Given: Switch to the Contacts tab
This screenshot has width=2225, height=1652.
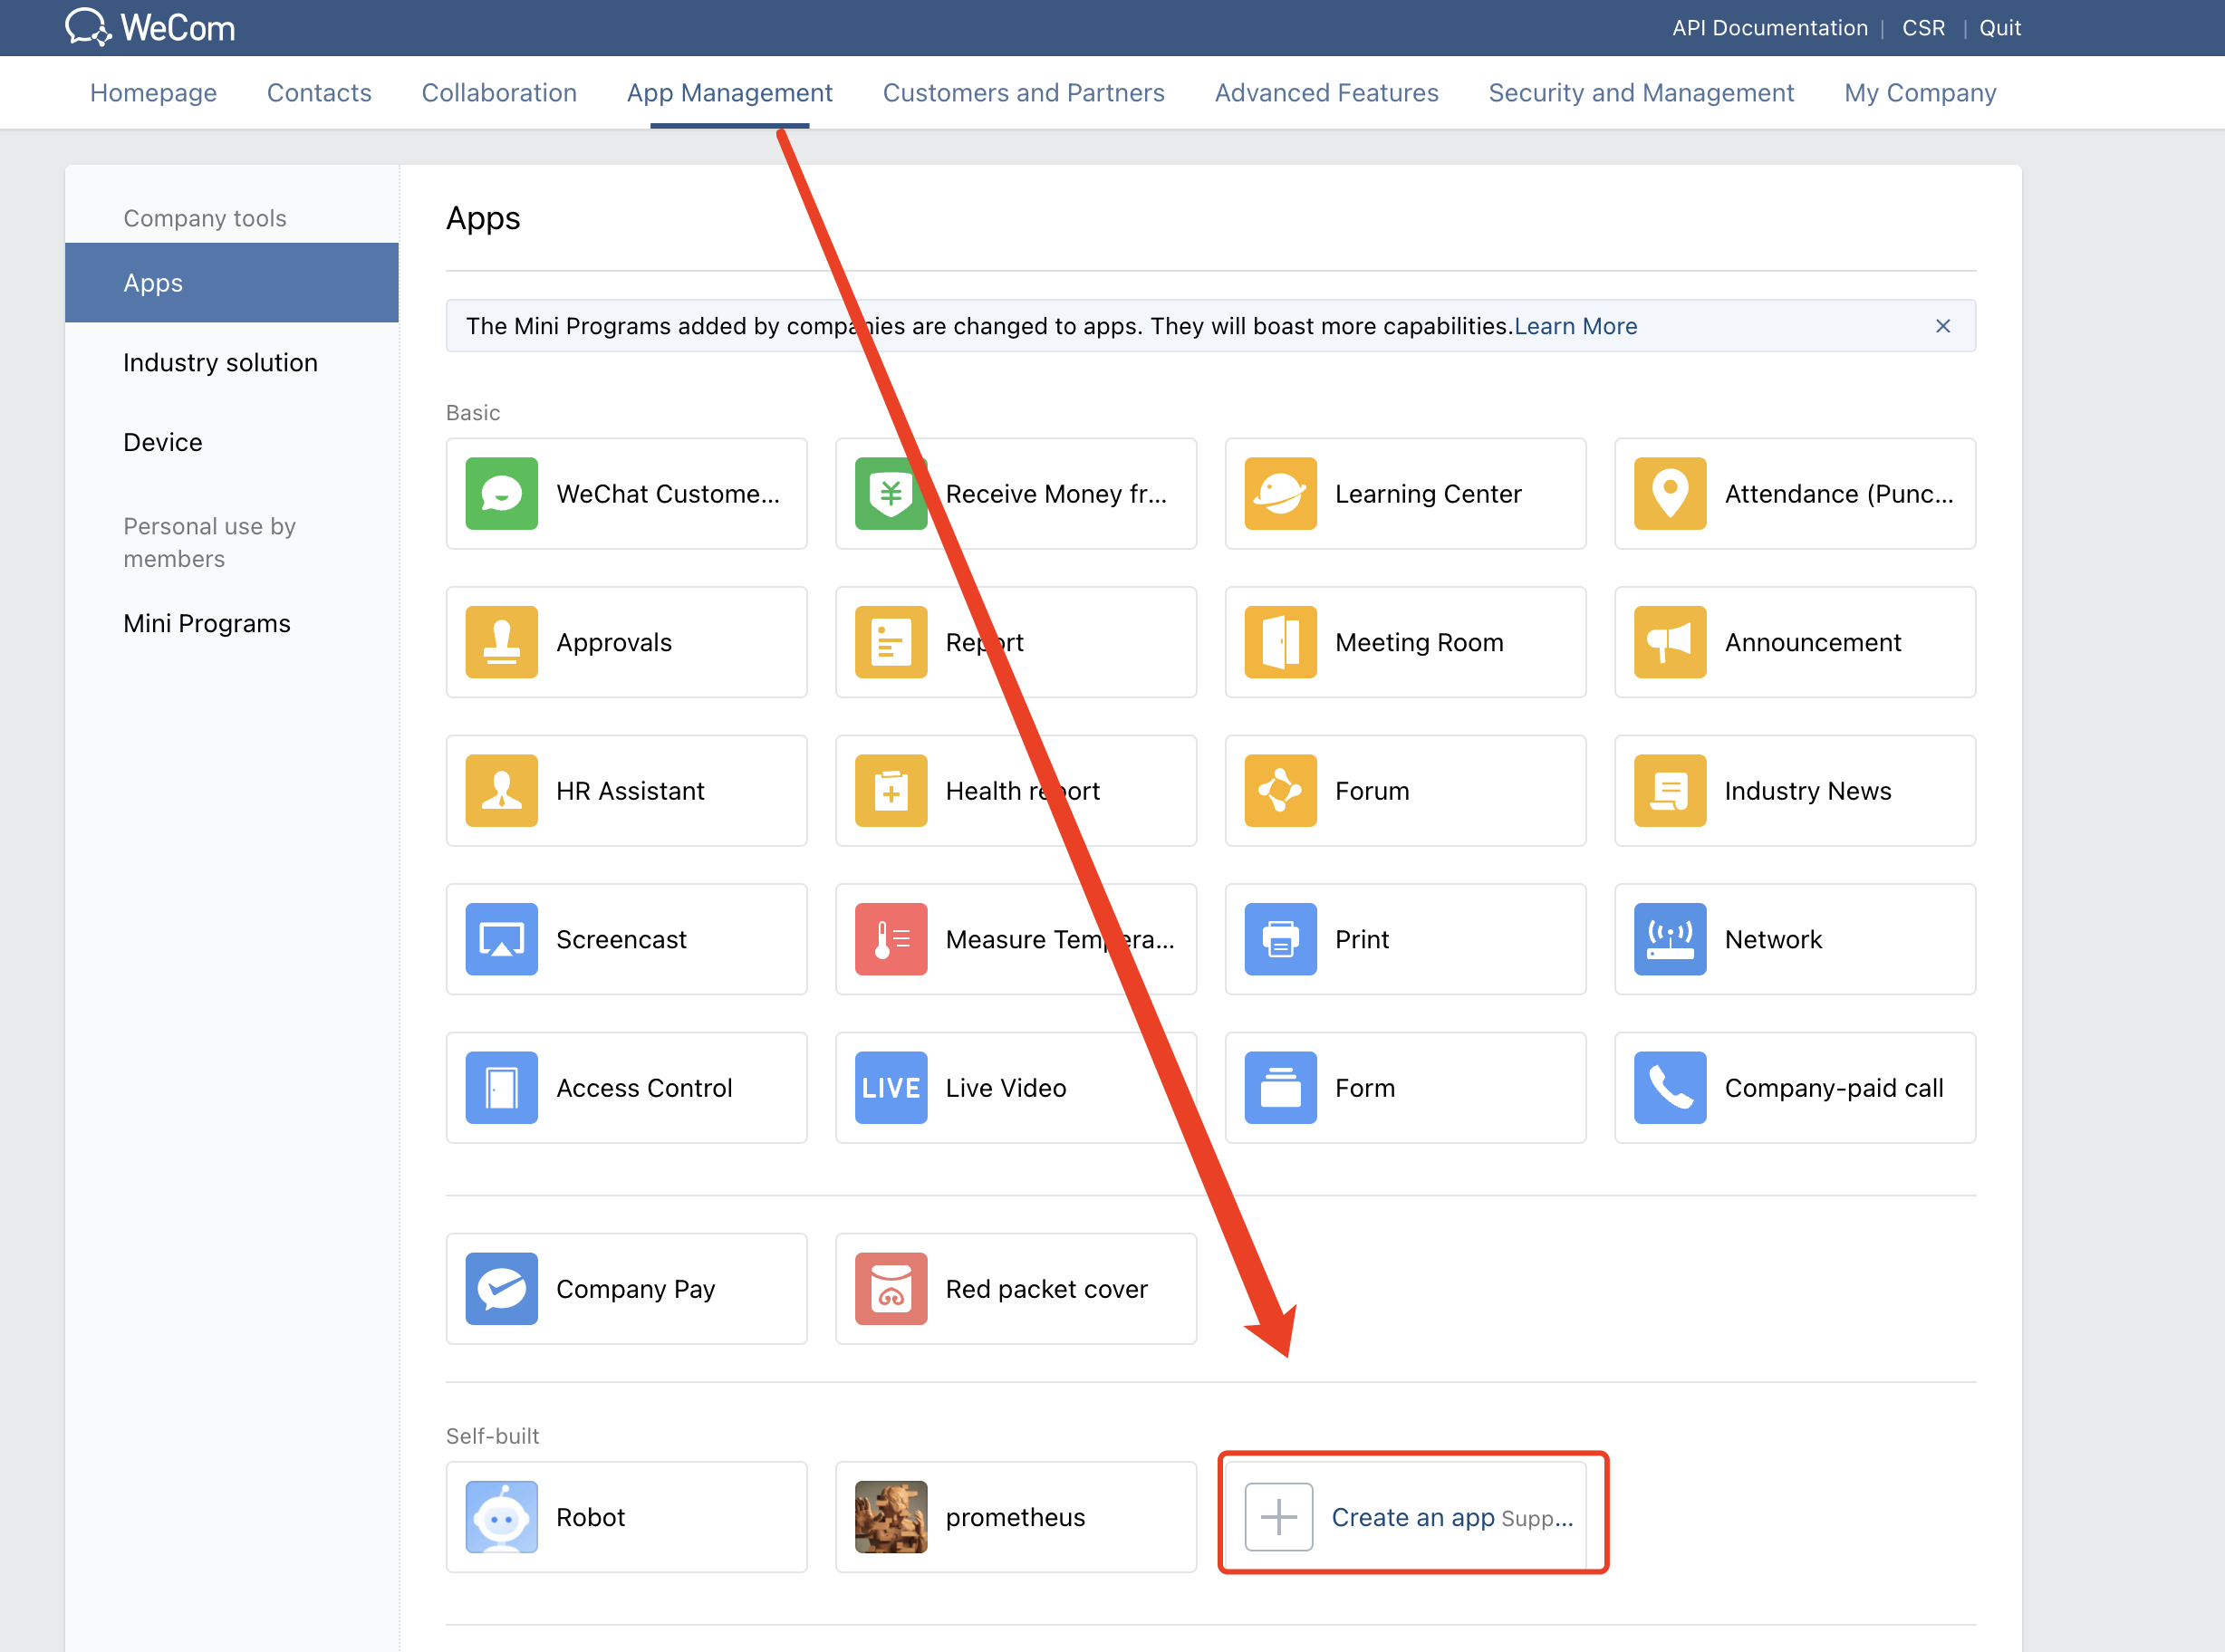Looking at the screenshot, I should coord(319,91).
